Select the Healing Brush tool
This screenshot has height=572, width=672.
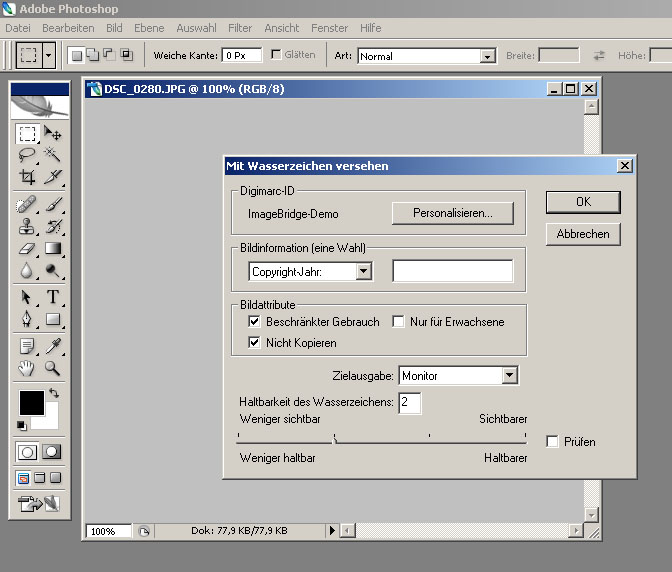tap(27, 204)
